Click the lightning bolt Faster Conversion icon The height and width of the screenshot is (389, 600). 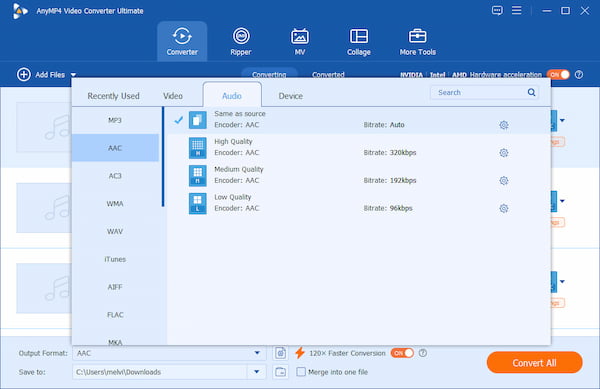pos(300,353)
